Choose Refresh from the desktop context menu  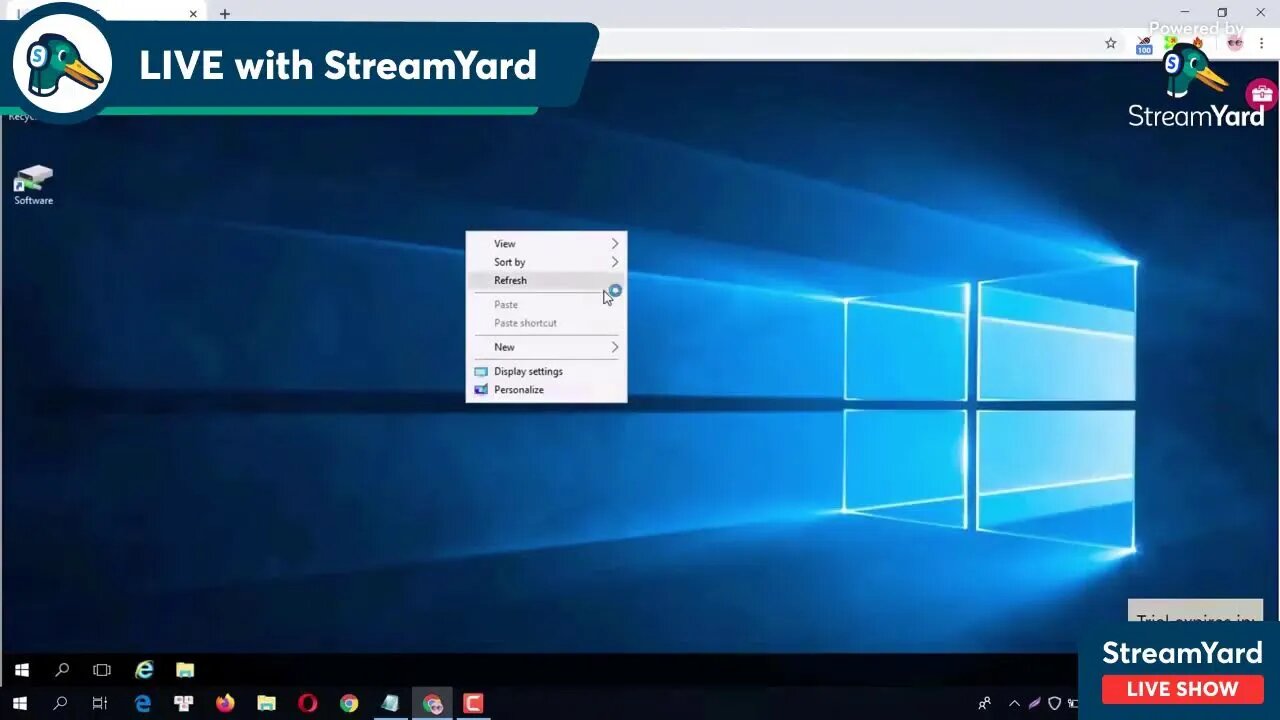click(546, 280)
